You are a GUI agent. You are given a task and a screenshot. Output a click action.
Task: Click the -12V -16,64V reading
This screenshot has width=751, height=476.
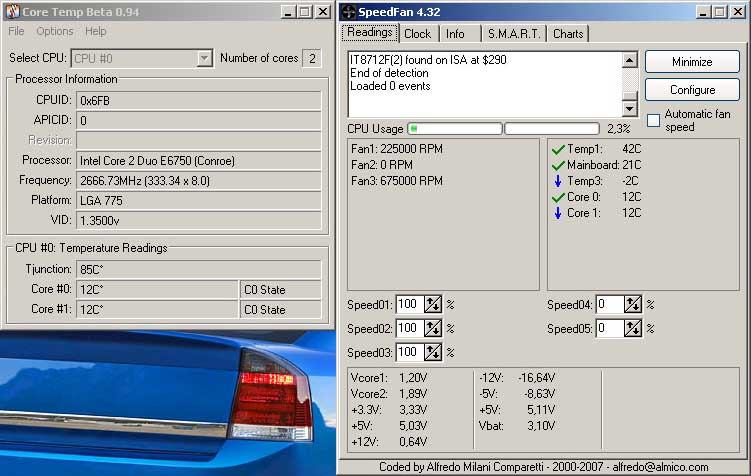[x=517, y=378]
